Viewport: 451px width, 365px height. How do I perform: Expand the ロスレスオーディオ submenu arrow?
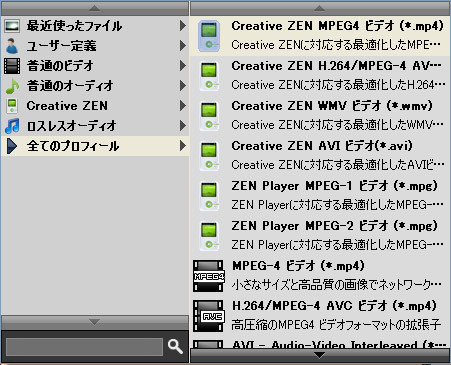tap(183, 126)
